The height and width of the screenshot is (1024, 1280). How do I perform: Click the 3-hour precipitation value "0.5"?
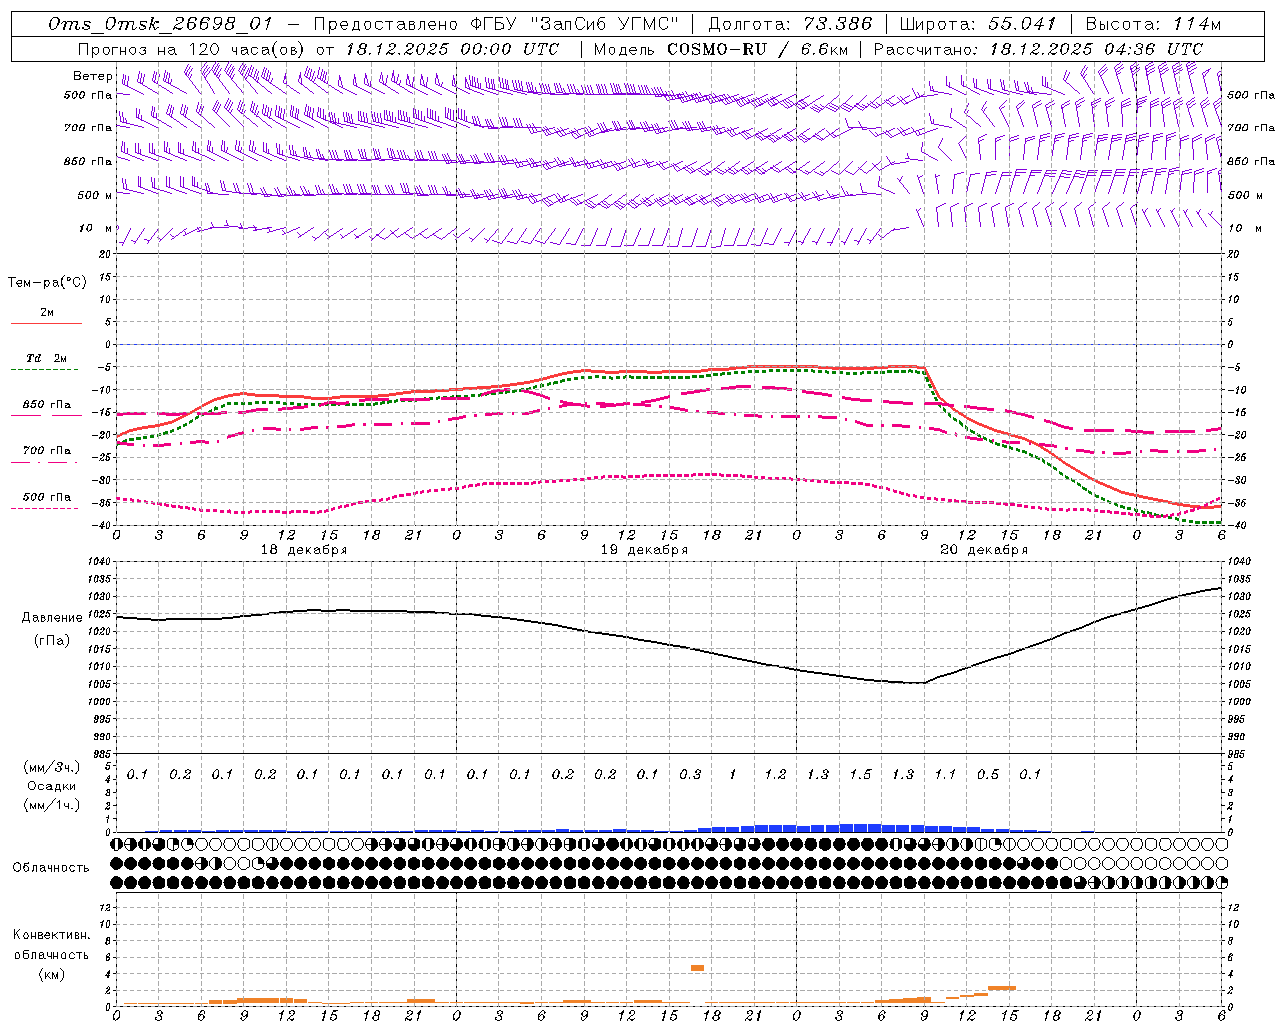tap(988, 774)
